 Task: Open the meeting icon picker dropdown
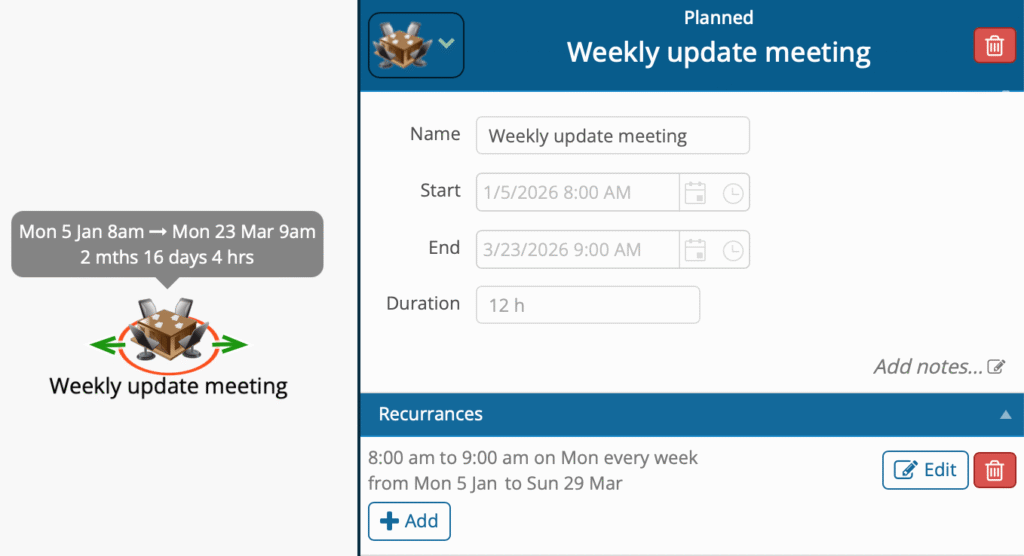416,45
